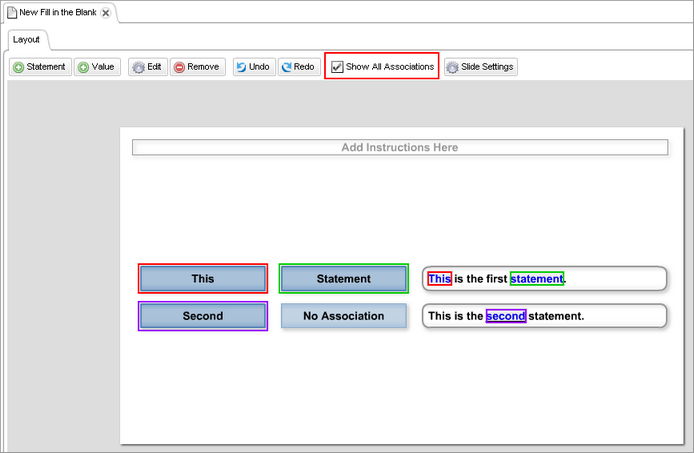Click the linked word 'second' in second sentence
Viewport: 694px width, 453px height.
point(506,316)
